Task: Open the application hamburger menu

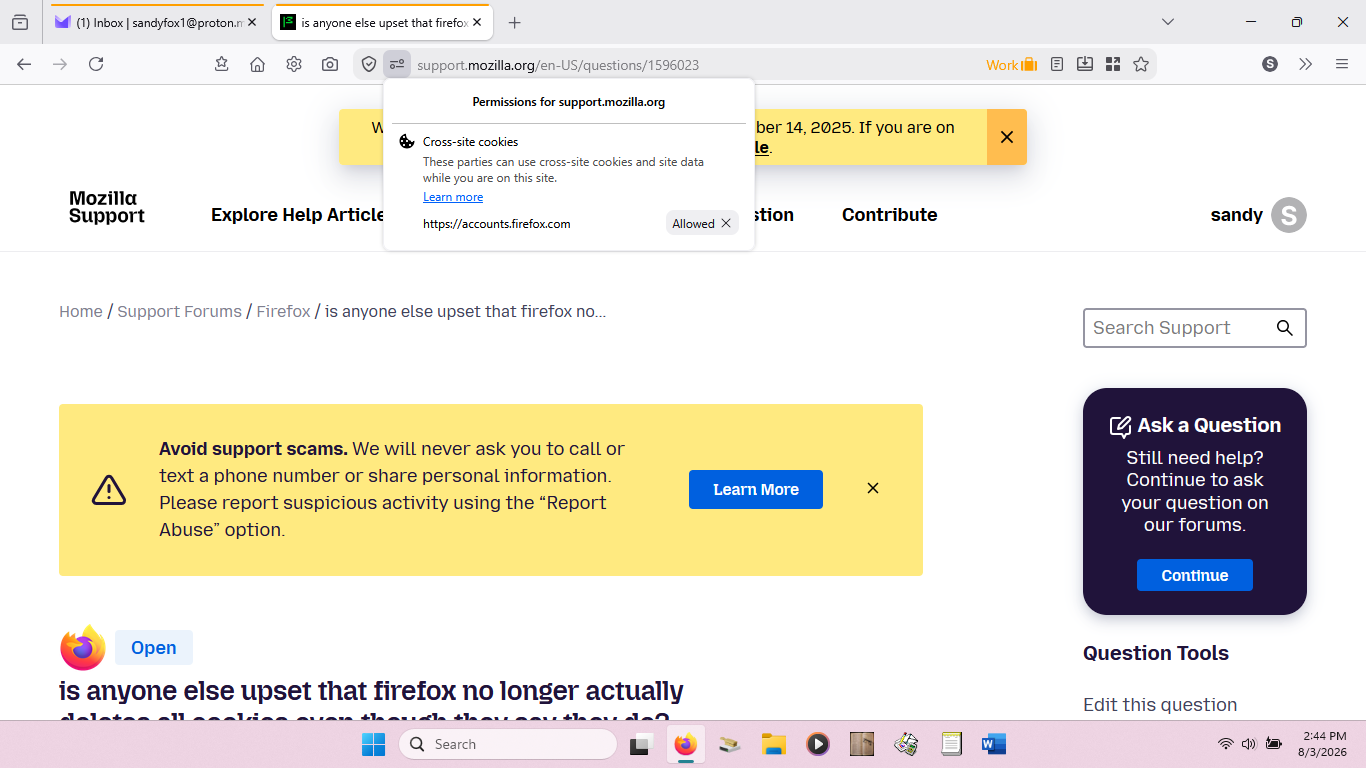Action: click(x=1342, y=64)
